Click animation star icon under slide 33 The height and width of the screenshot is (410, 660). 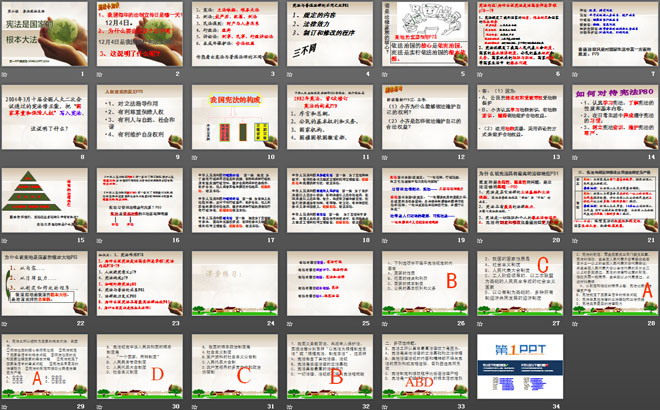385,407
